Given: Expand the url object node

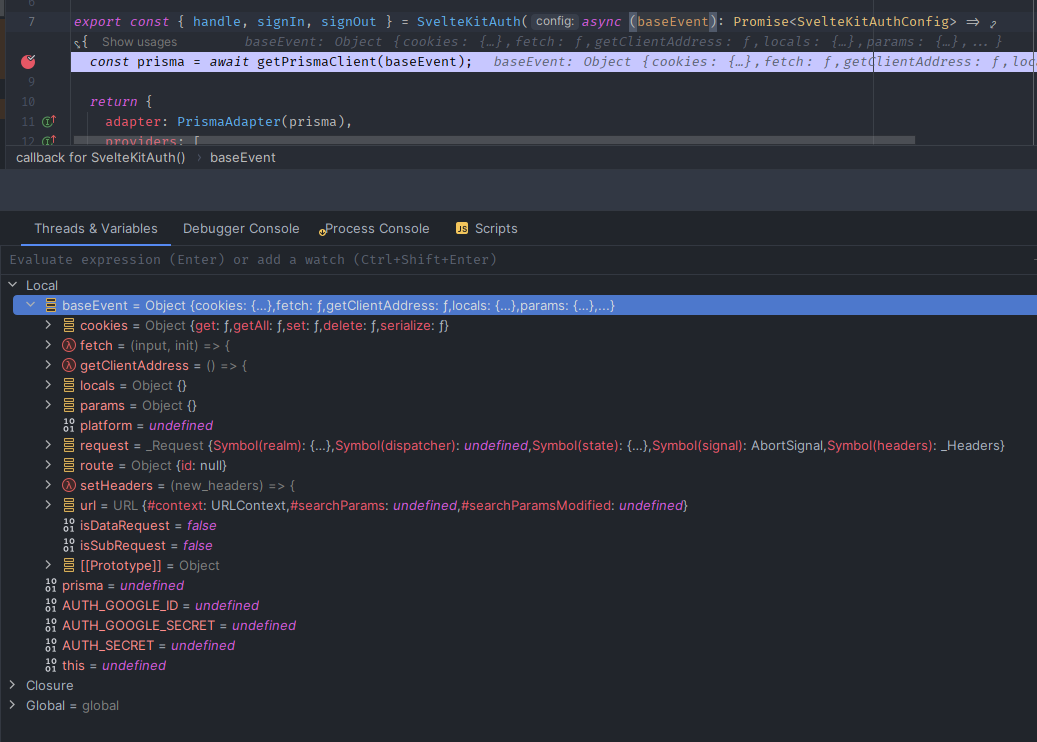Looking at the screenshot, I should [48, 505].
